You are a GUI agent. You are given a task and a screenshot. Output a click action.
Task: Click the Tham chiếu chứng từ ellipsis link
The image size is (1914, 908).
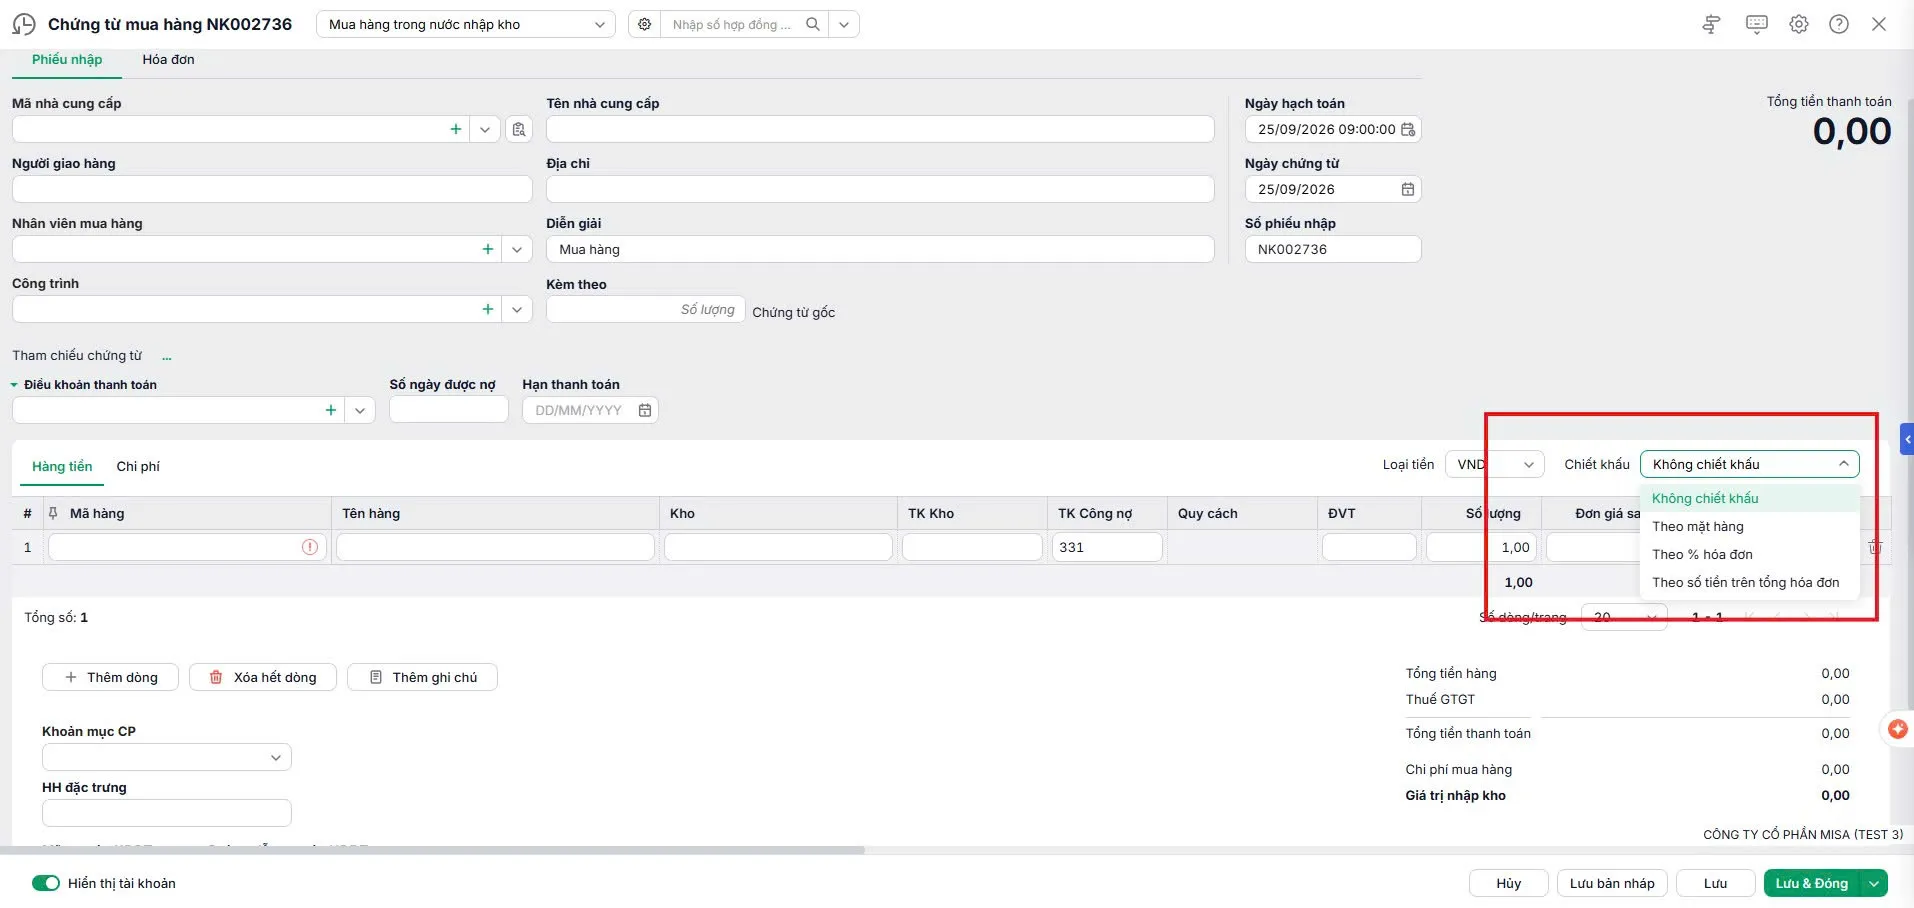167,356
